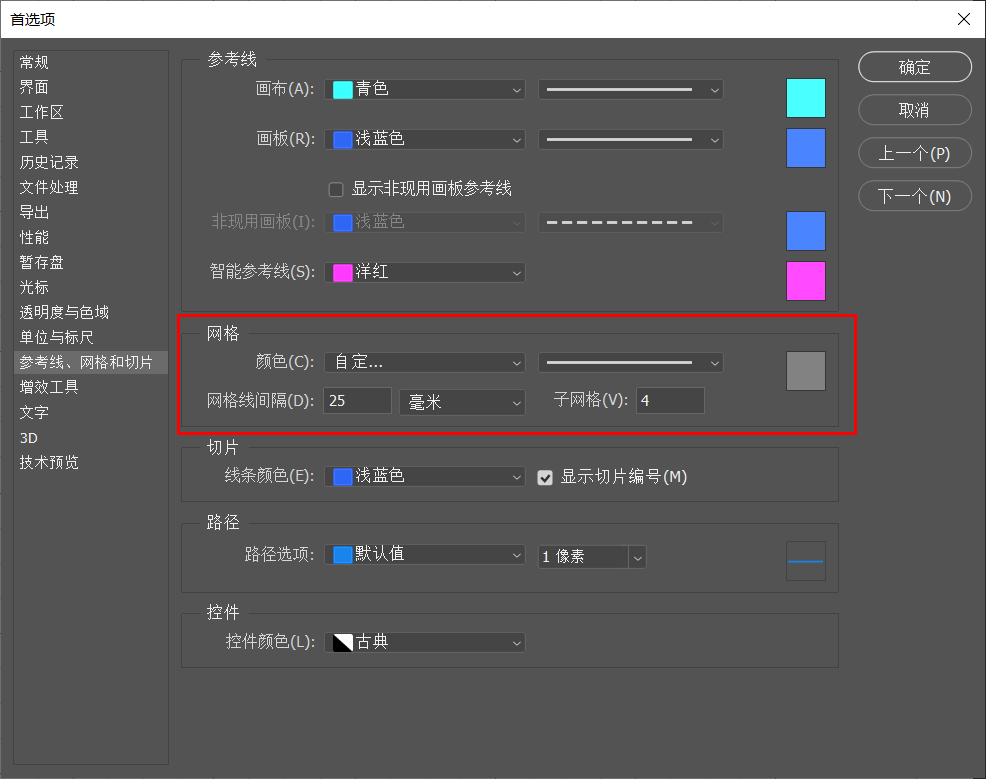Click the 取消 button

[x=914, y=110]
